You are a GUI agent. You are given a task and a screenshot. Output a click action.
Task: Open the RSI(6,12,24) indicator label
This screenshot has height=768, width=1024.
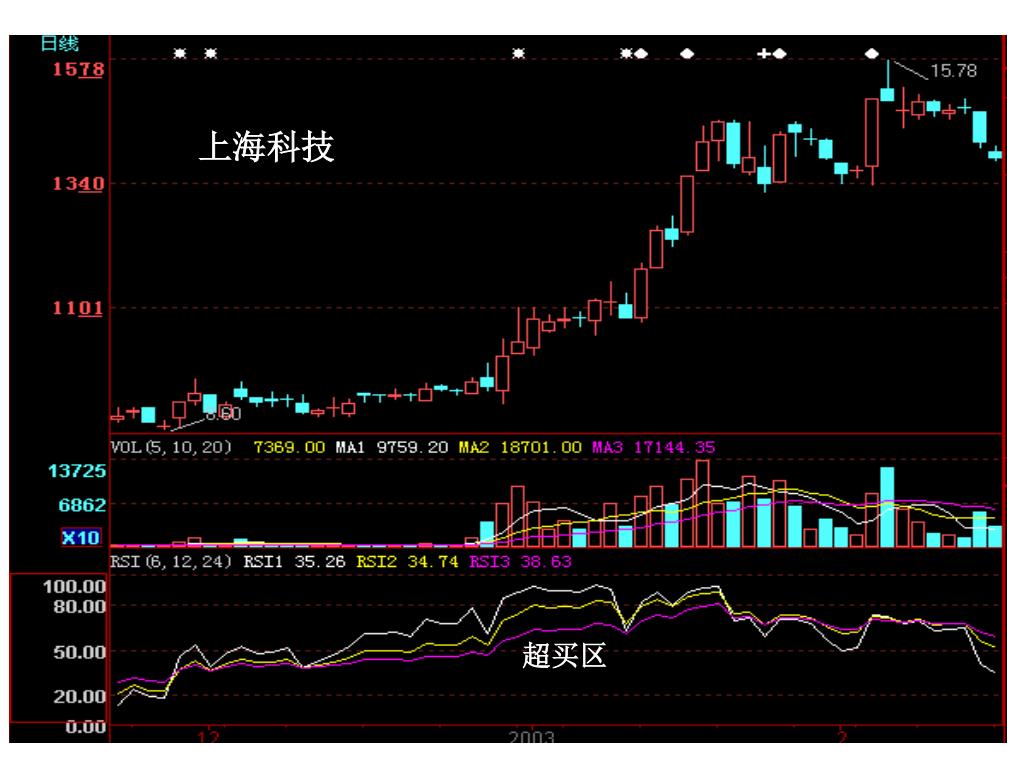tap(170, 562)
